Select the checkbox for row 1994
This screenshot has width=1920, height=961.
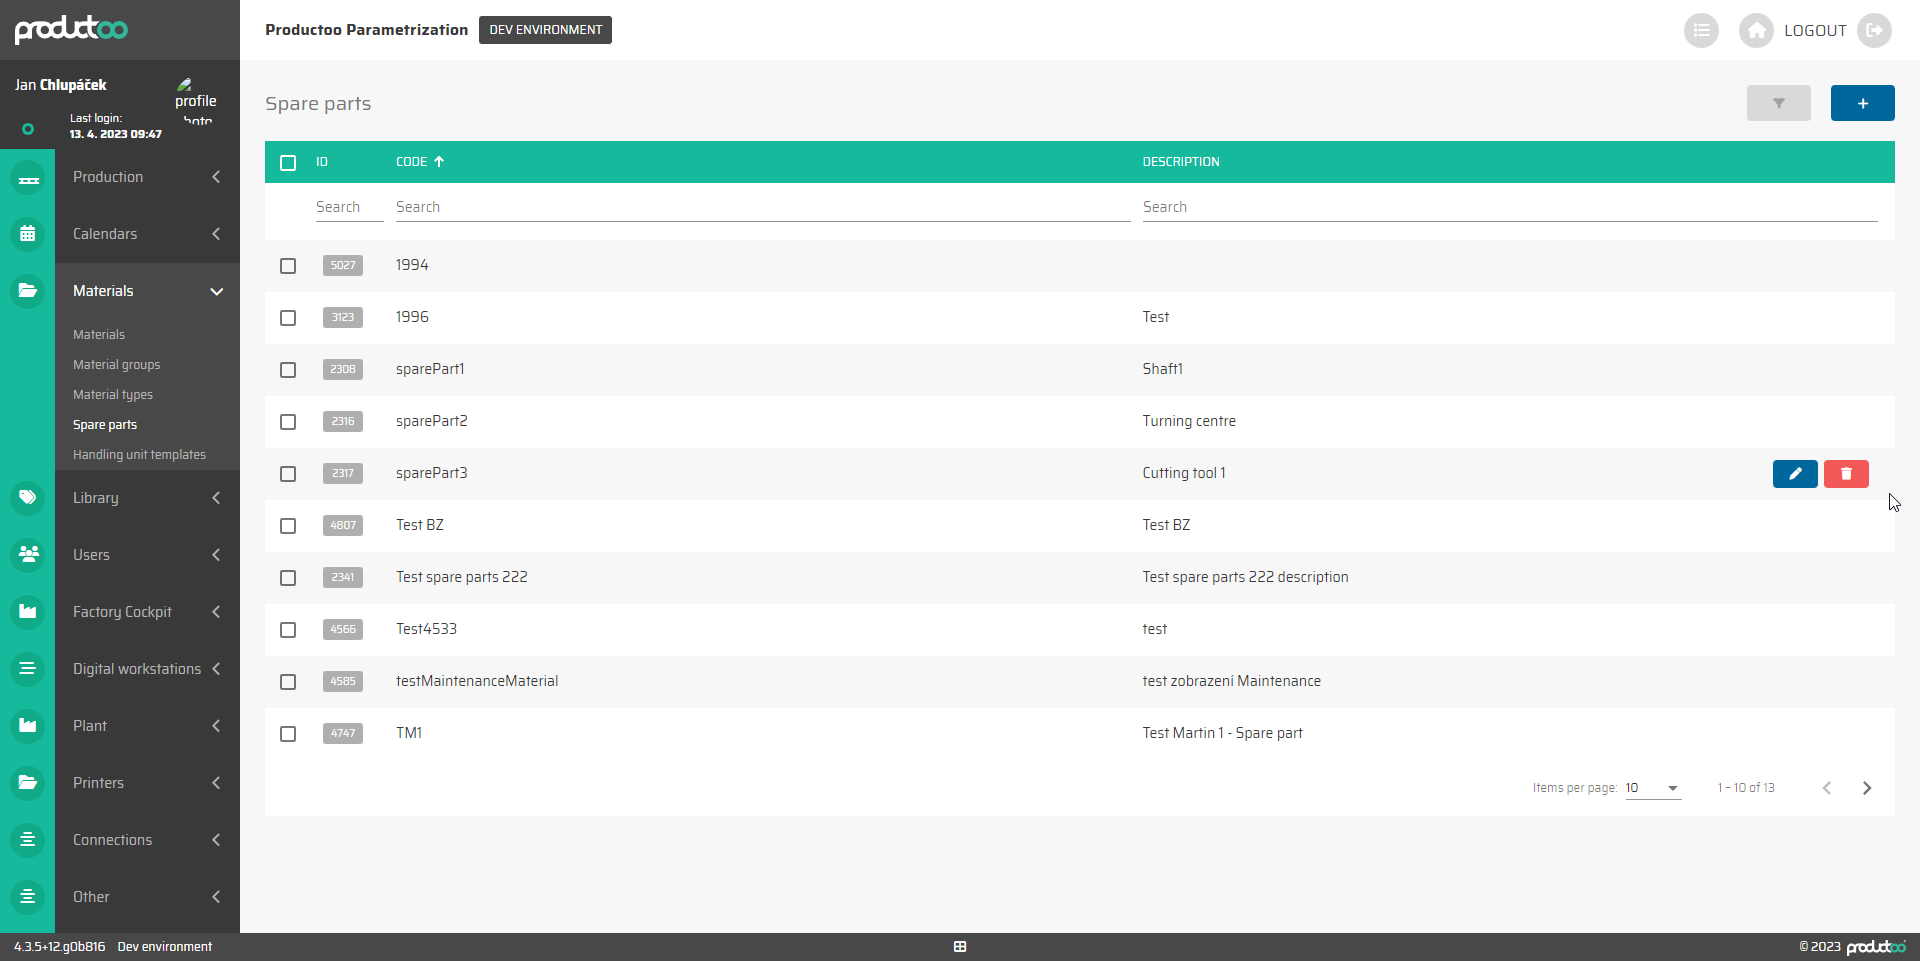(x=288, y=266)
